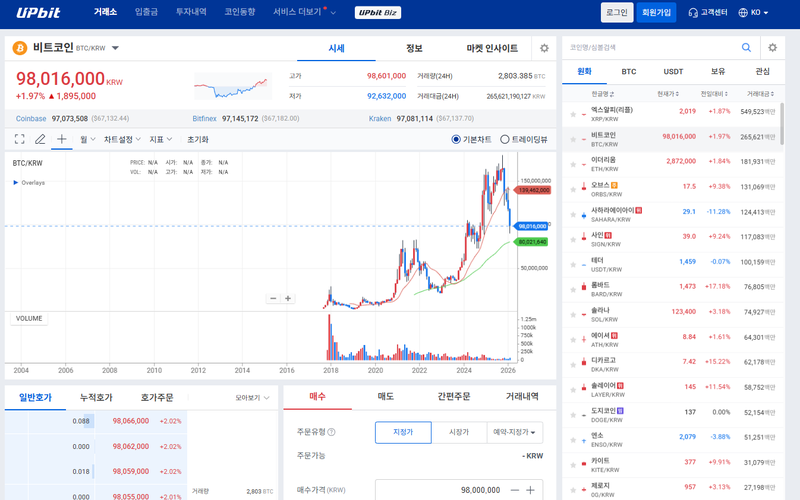The height and width of the screenshot is (500, 800).
Task: Open the 차트설정 dropdown
Action: [x=122, y=139]
